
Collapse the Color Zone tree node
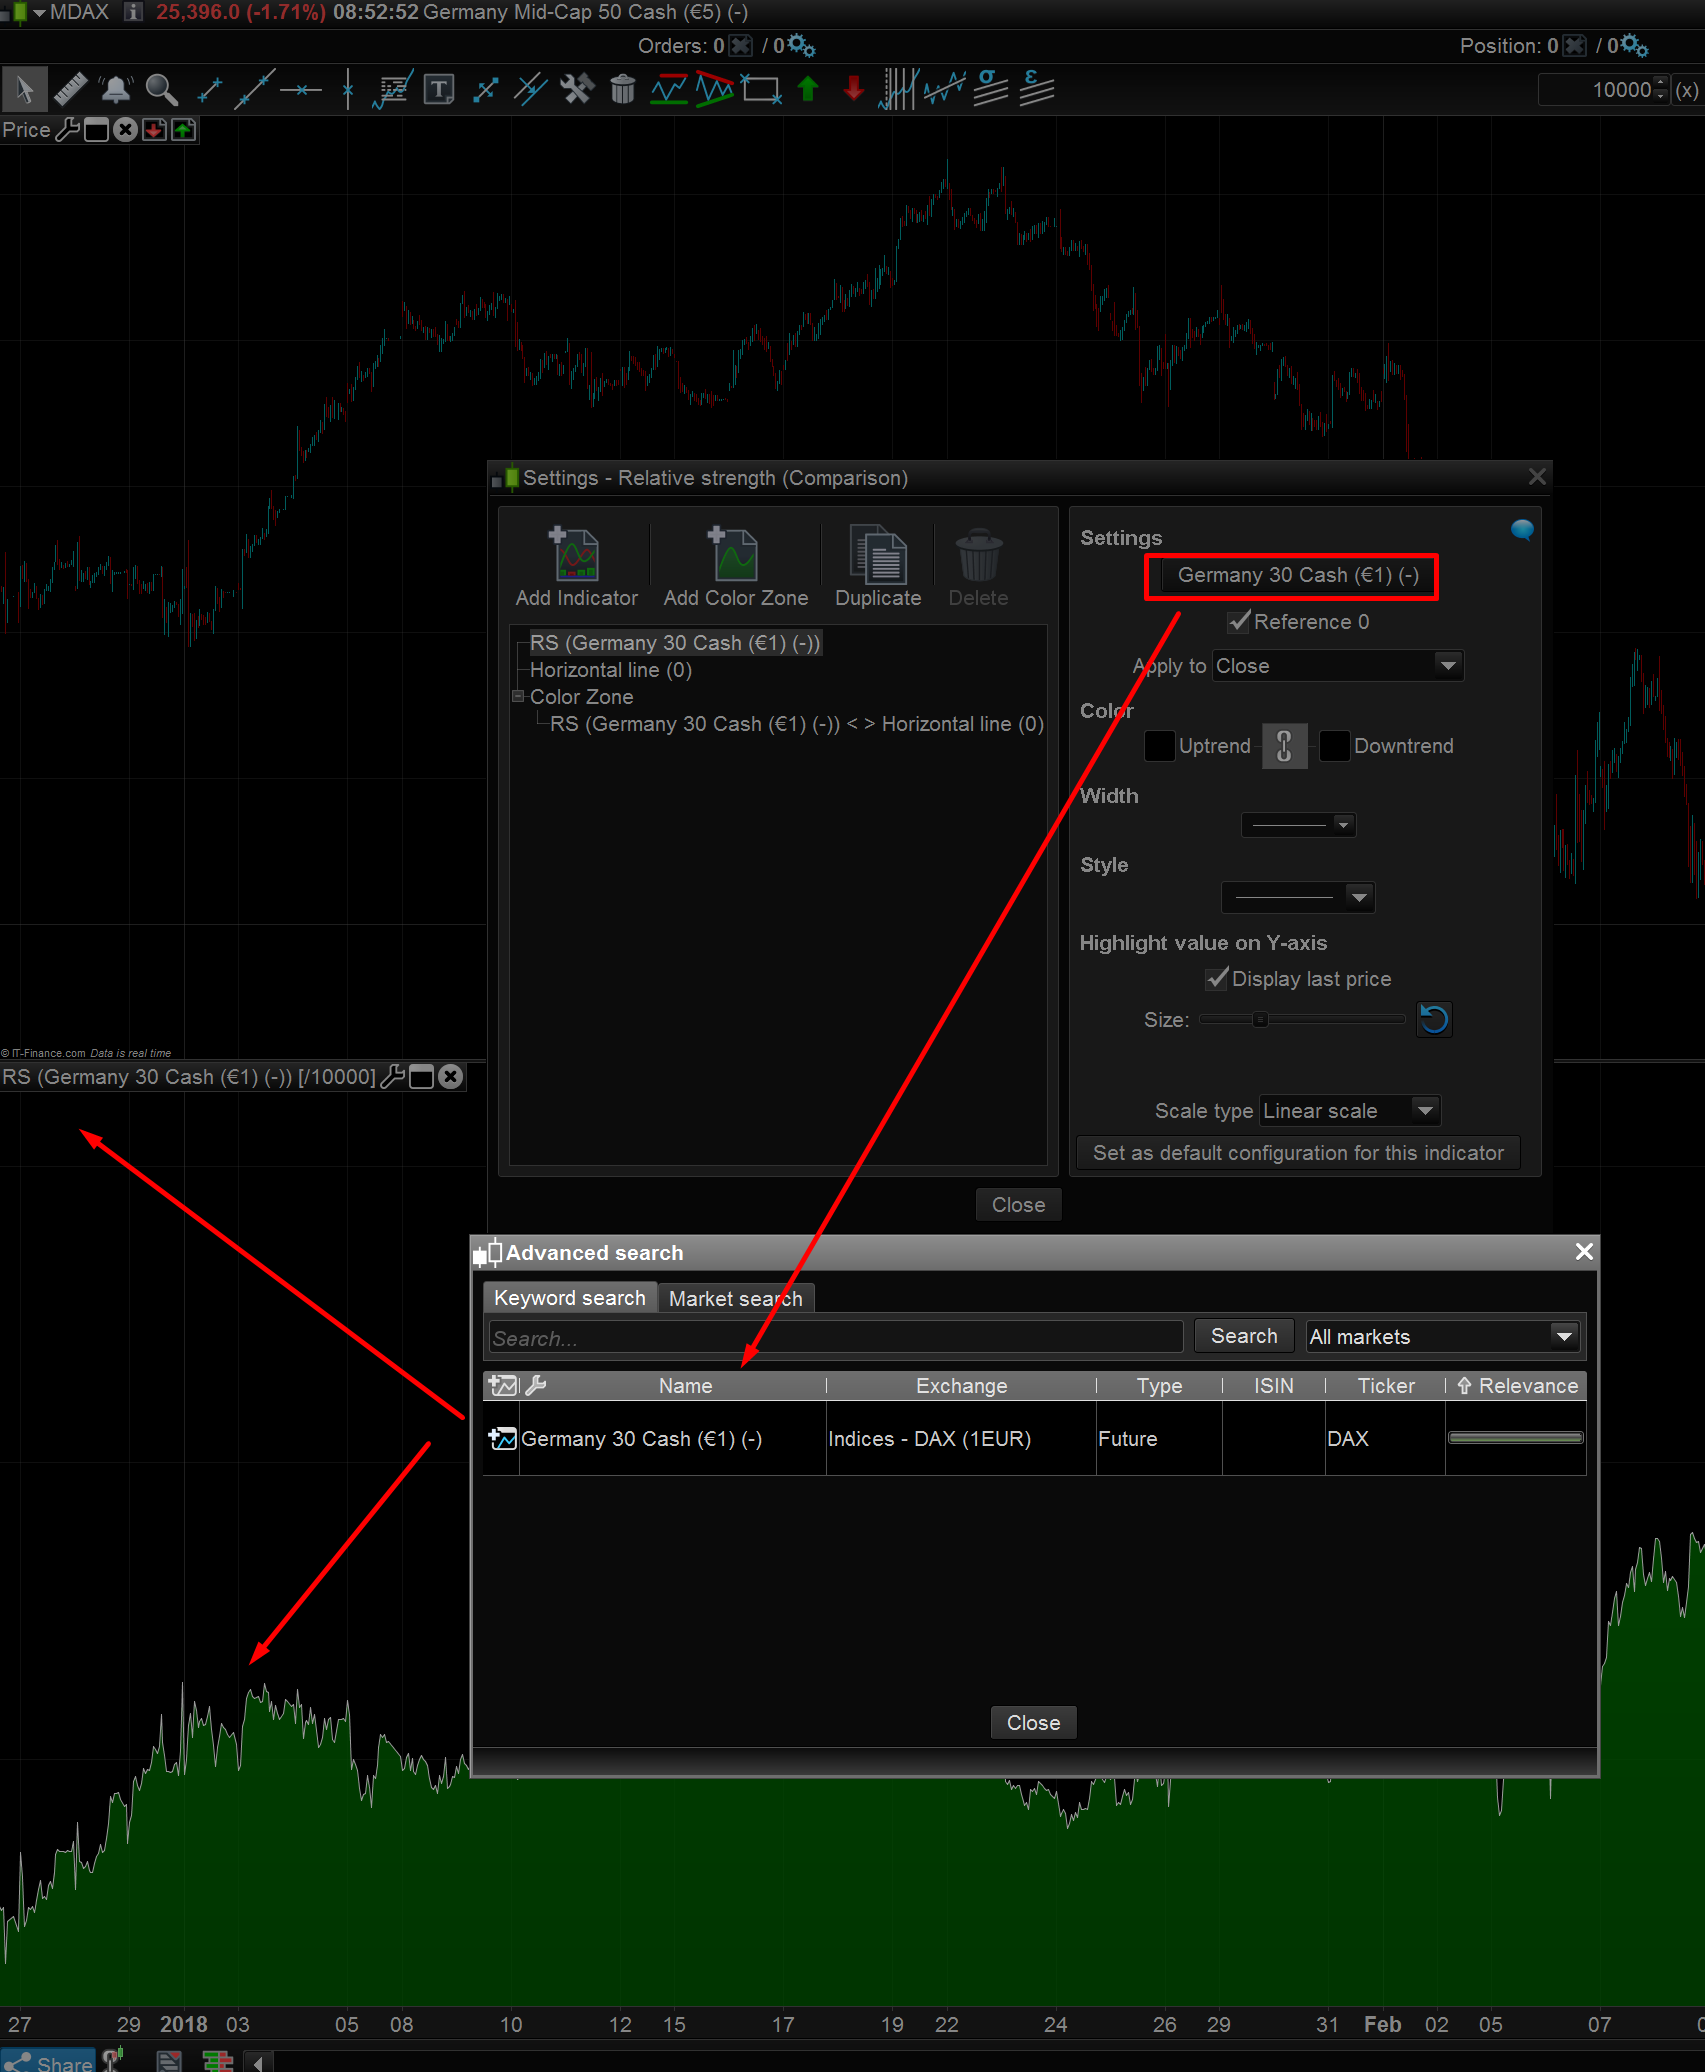tap(518, 696)
